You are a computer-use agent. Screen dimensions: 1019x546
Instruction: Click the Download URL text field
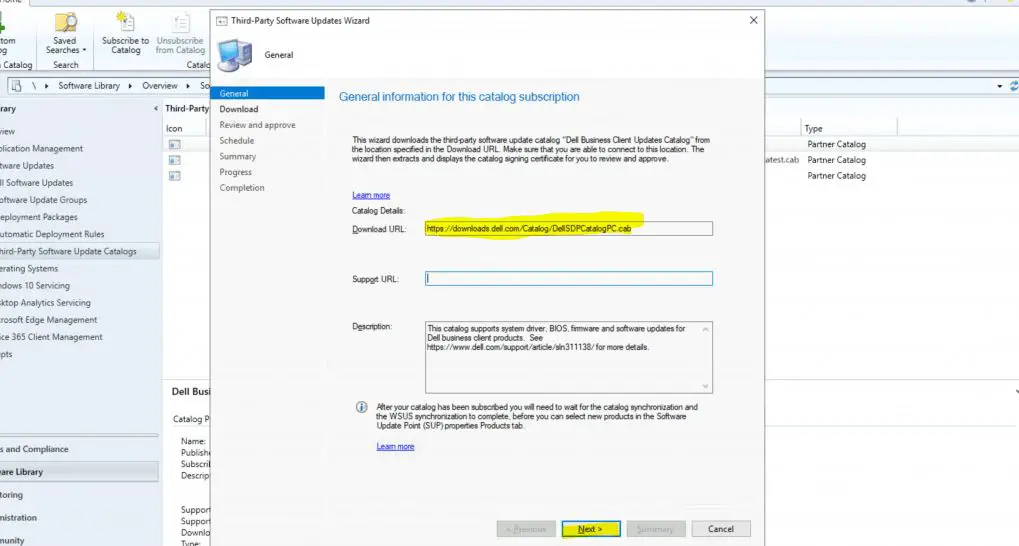coord(568,229)
